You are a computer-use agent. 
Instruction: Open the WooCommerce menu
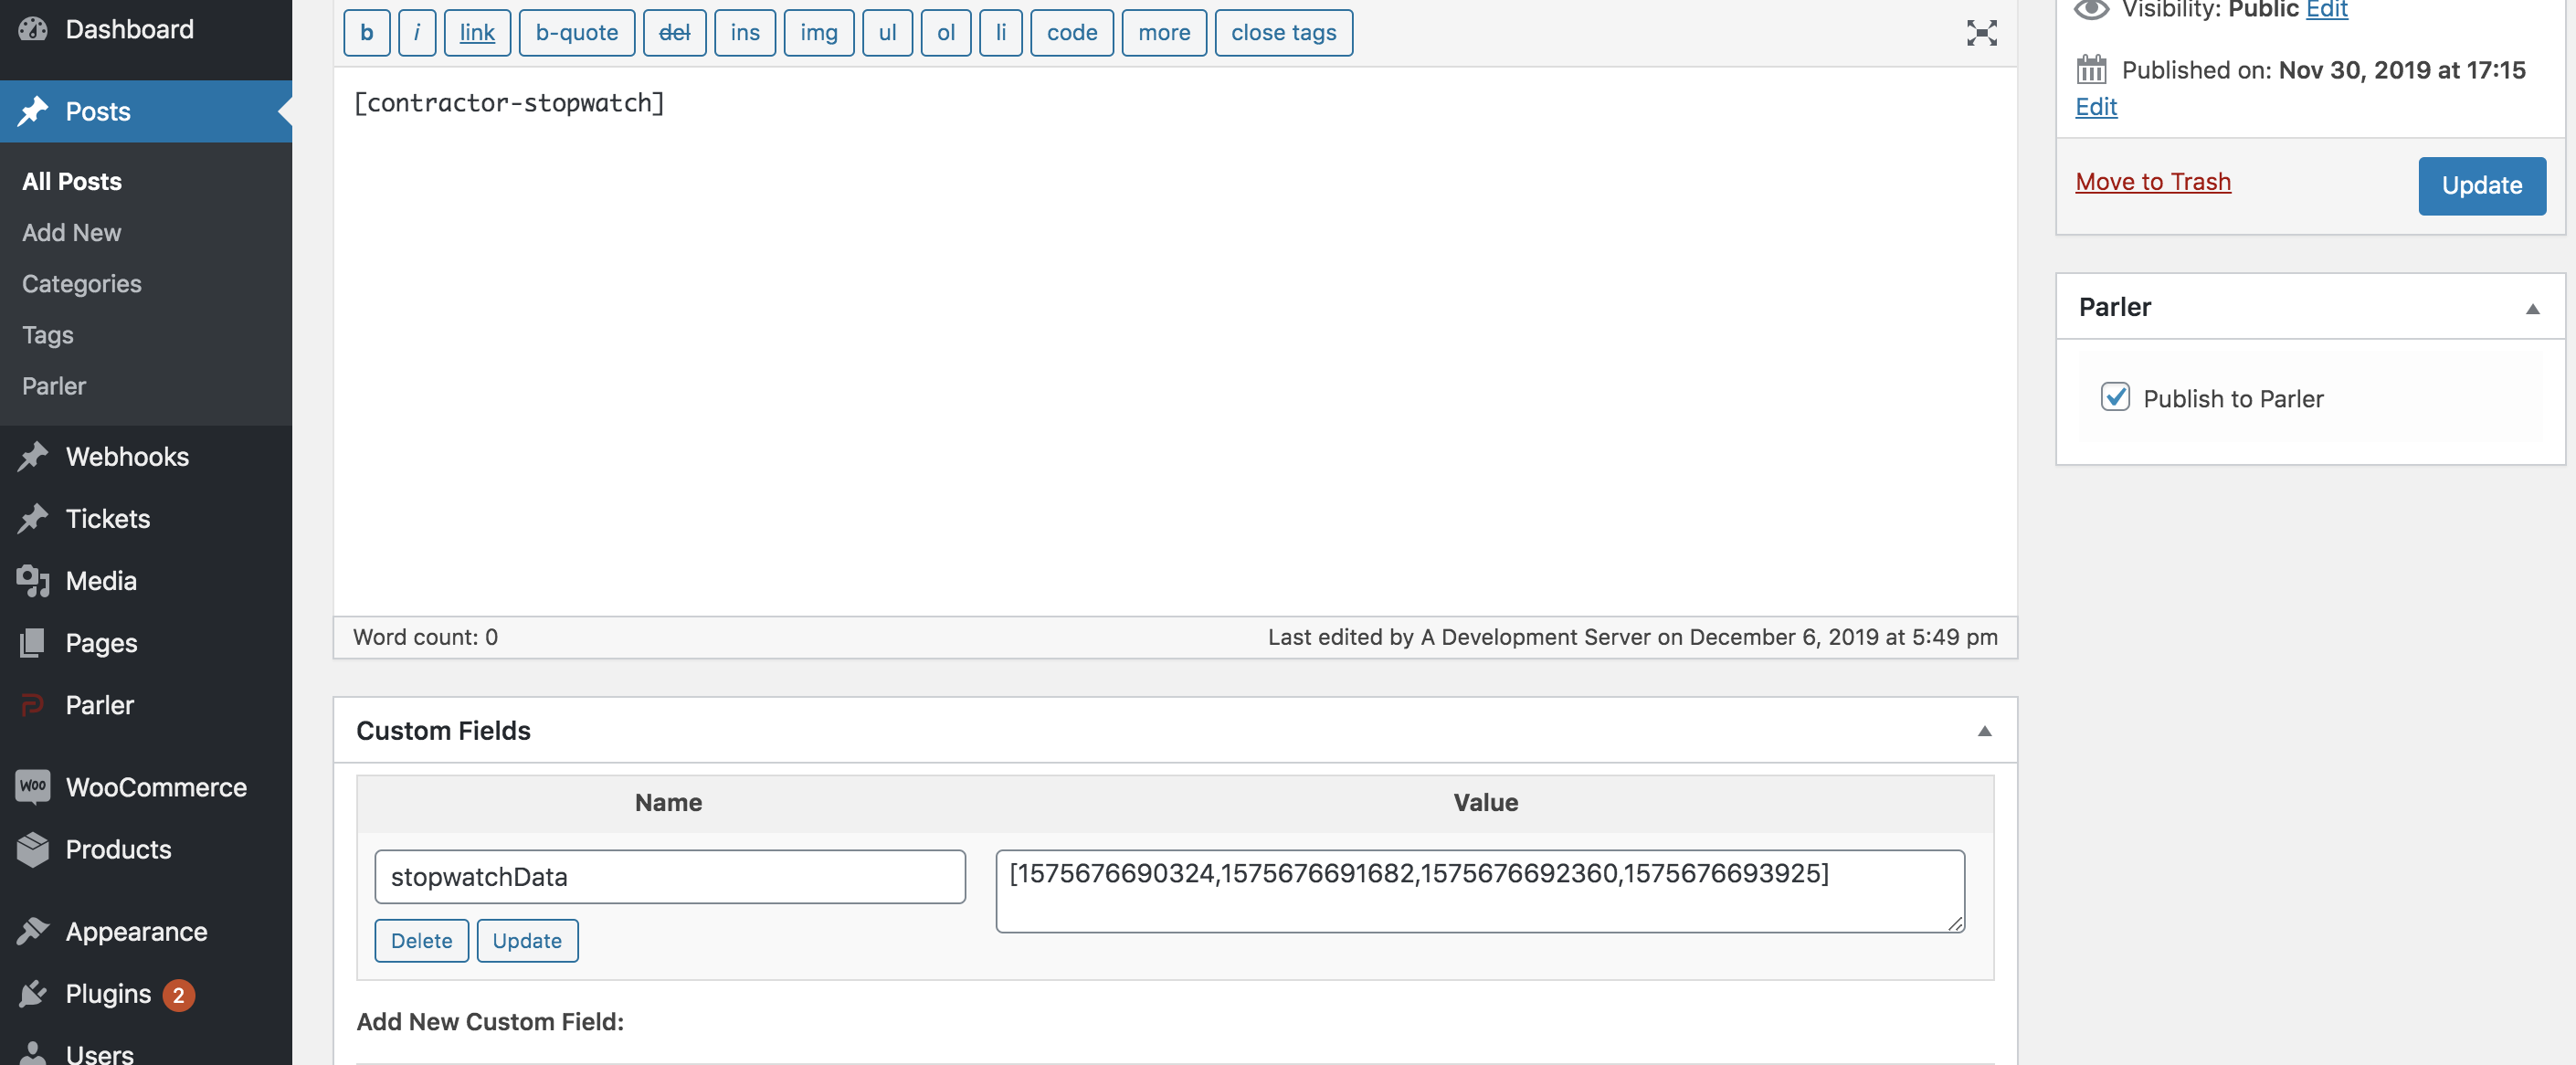tap(146, 786)
